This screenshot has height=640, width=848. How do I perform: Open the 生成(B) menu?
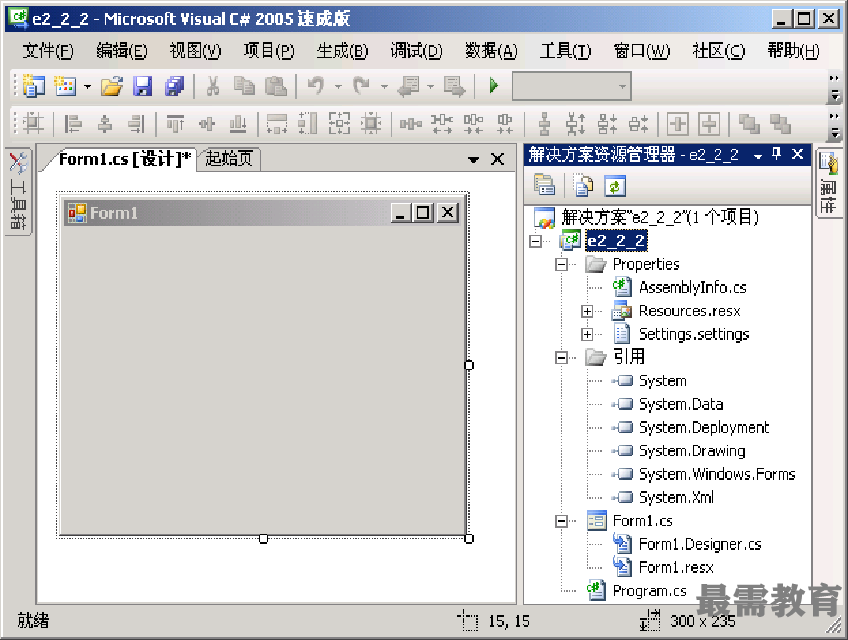(x=342, y=51)
